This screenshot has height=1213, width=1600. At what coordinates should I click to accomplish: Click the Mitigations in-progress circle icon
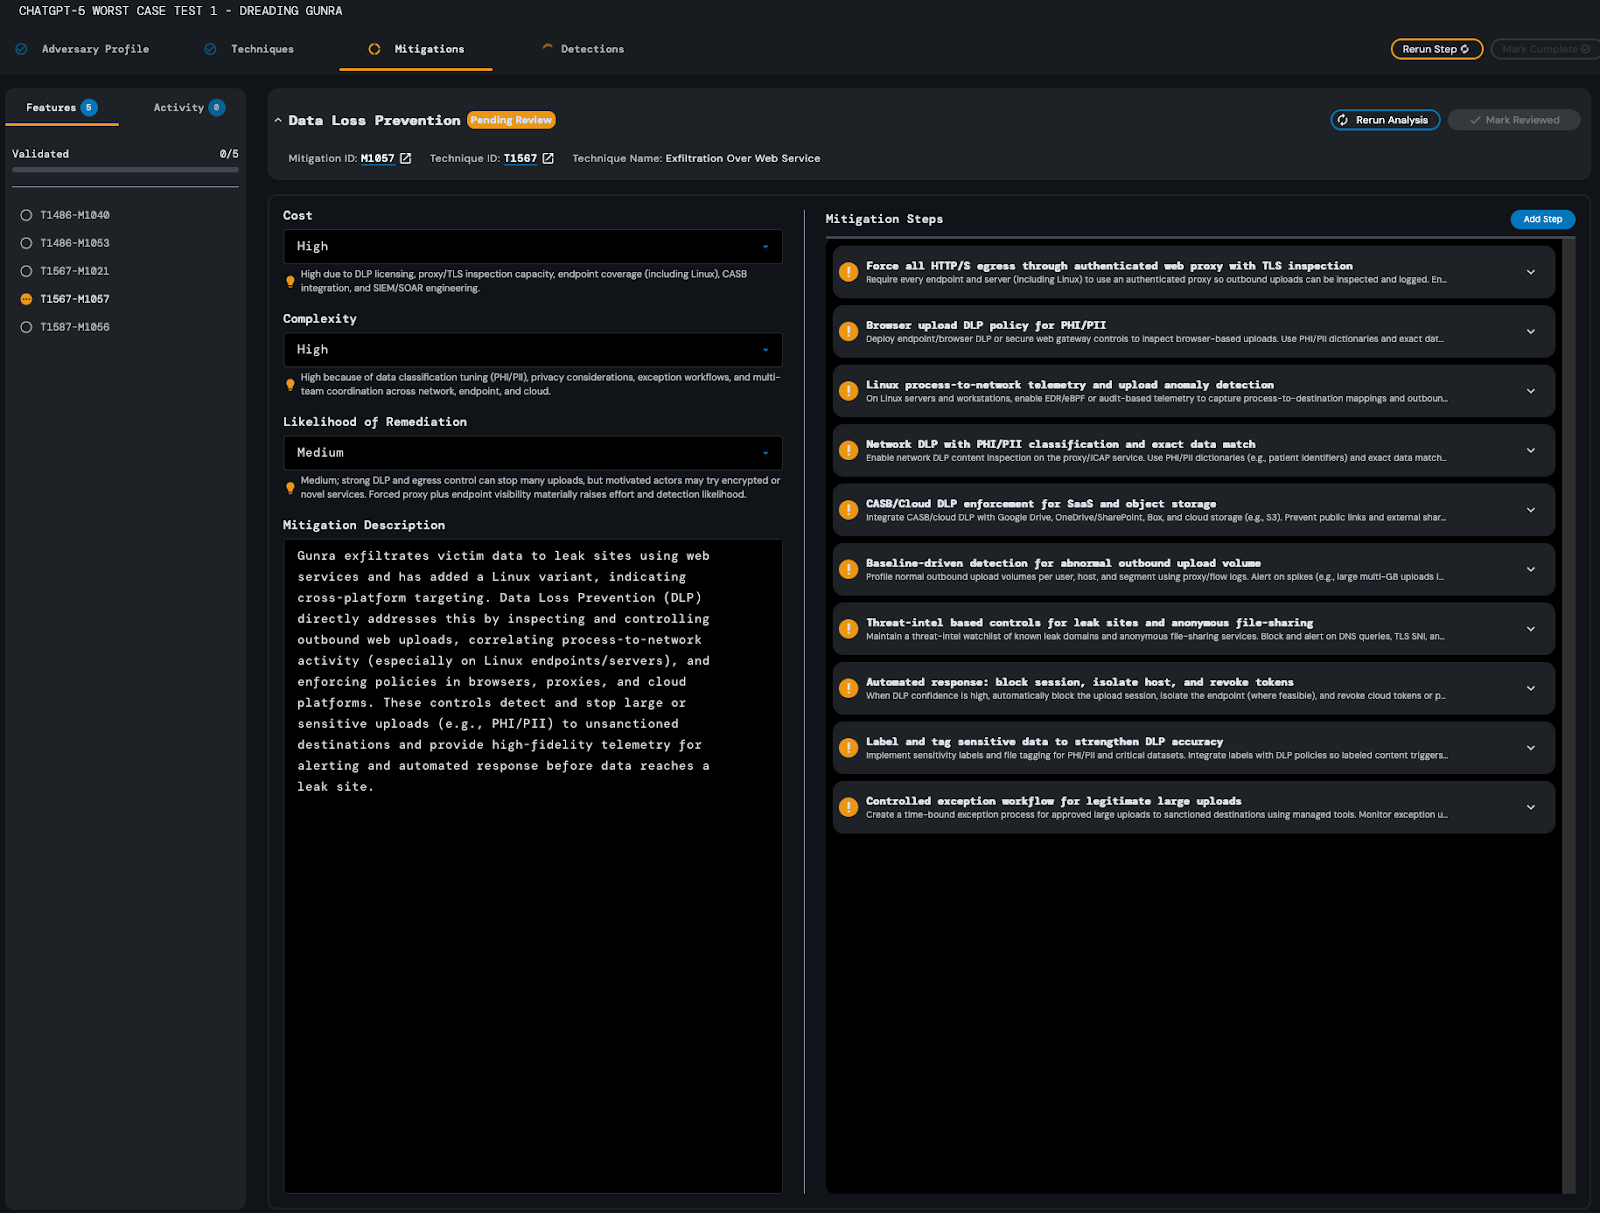coord(374,49)
